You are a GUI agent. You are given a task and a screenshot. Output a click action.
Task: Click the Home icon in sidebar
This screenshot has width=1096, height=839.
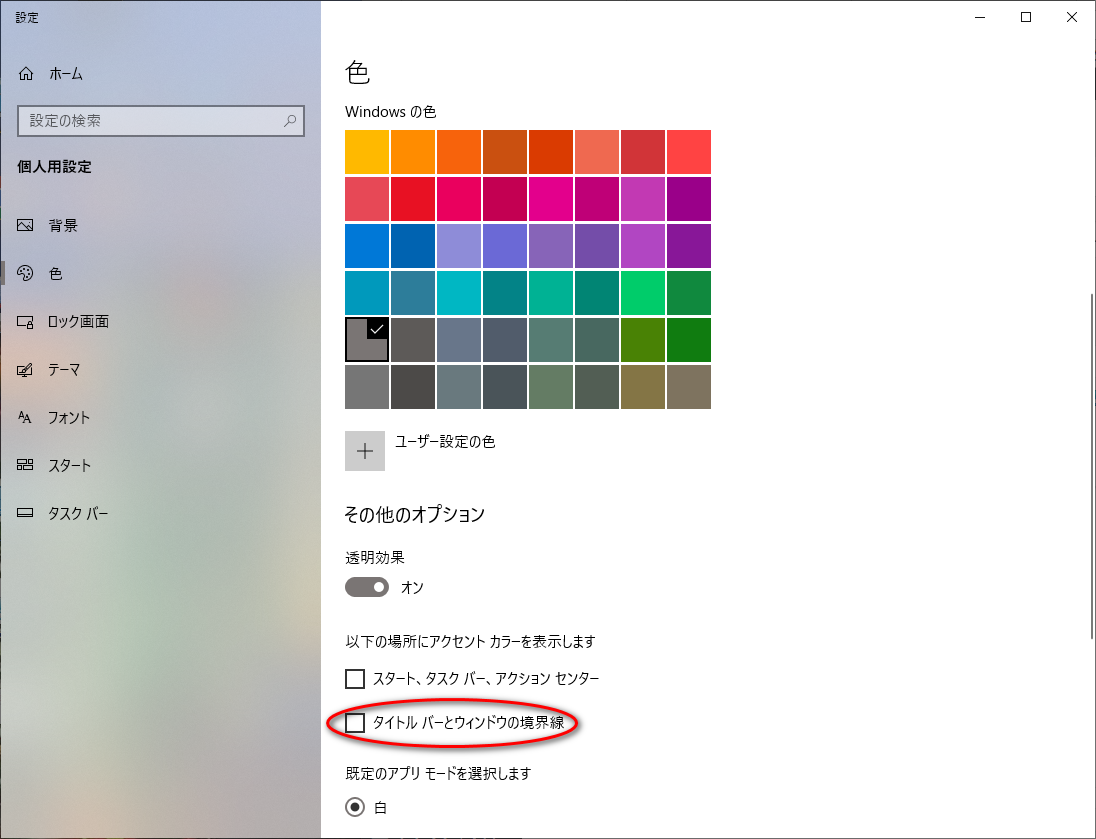coord(26,74)
